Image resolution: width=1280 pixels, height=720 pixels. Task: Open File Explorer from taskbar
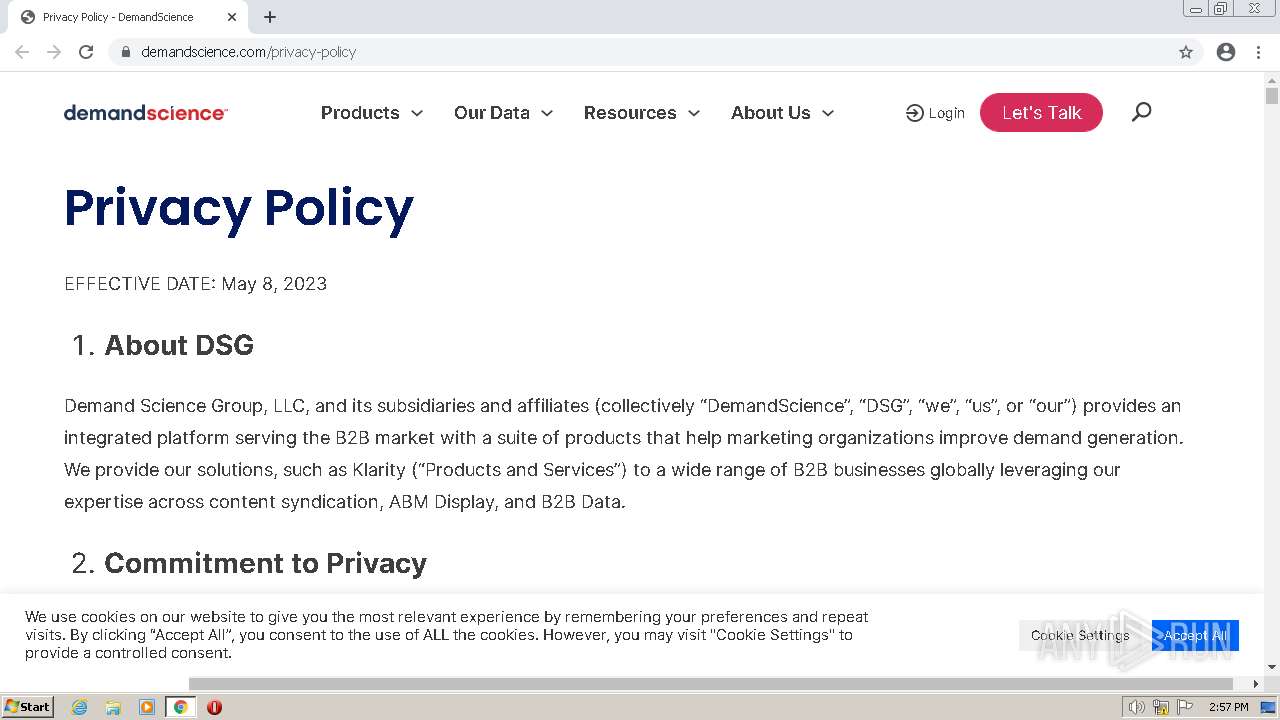pyautogui.click(x=113, y=707)
